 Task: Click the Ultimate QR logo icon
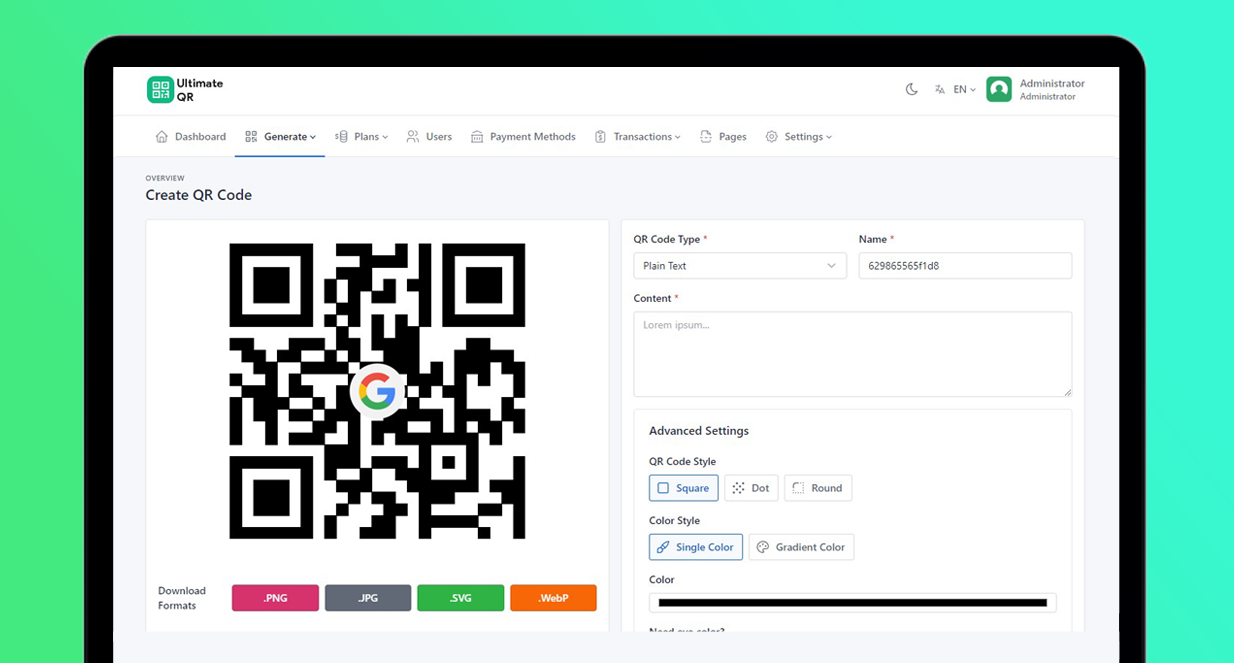coord(160,89)
